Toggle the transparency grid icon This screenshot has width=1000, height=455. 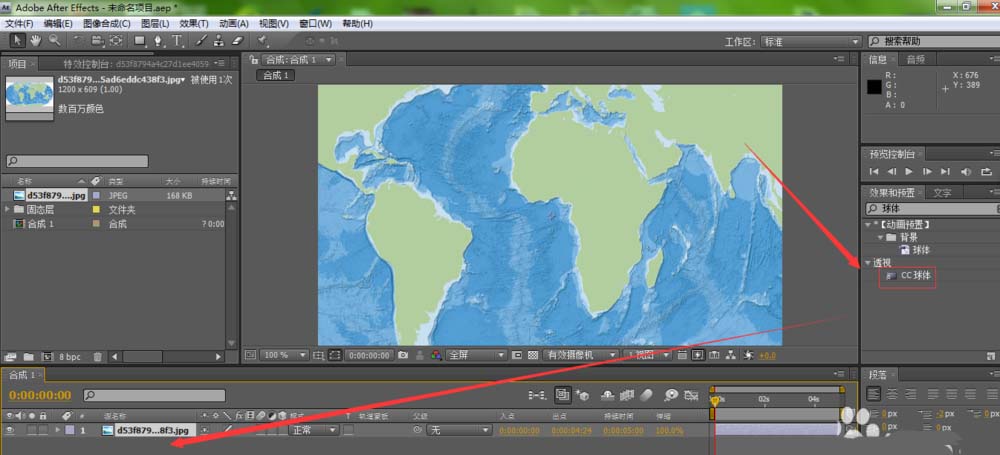point(533,355)
